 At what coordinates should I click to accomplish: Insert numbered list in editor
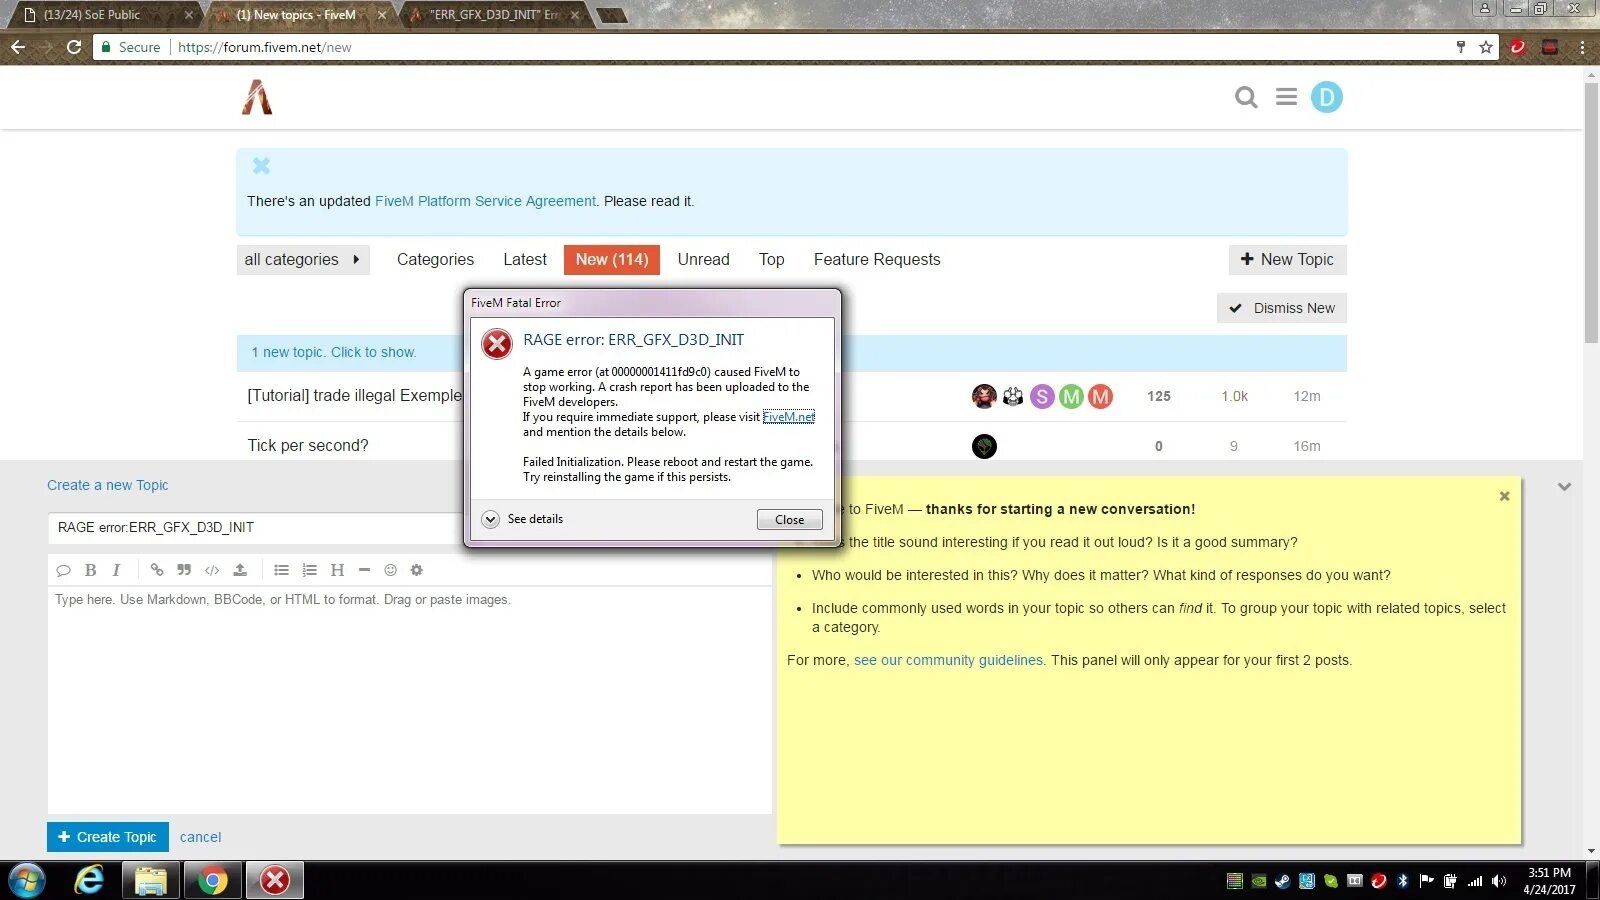click(310, 570)
